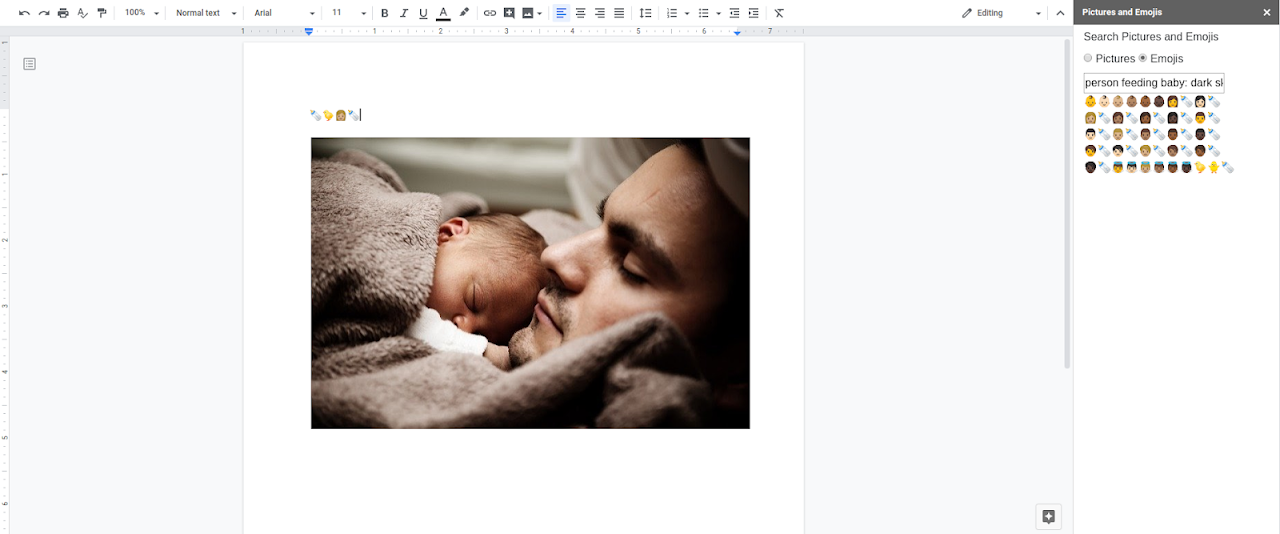Open the Arial font dropdown
The width and height of the screenshot is (1280, 534).
click(x=284, y=13)
